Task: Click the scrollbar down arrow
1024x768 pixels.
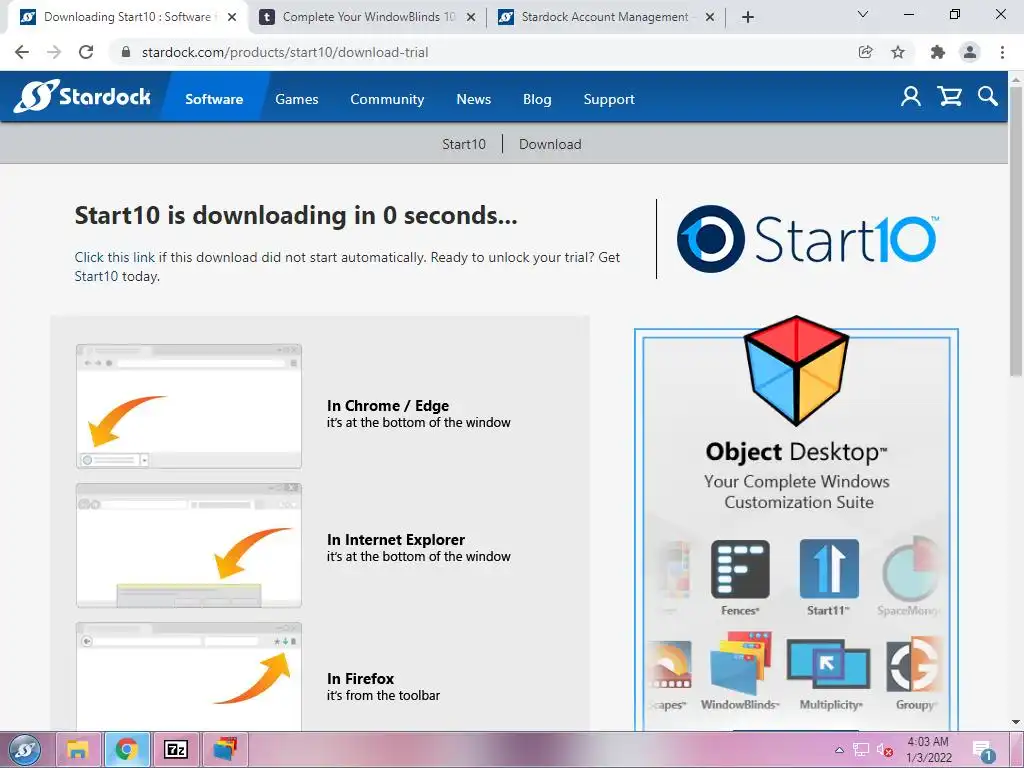Action: [x=1016, y=723]
